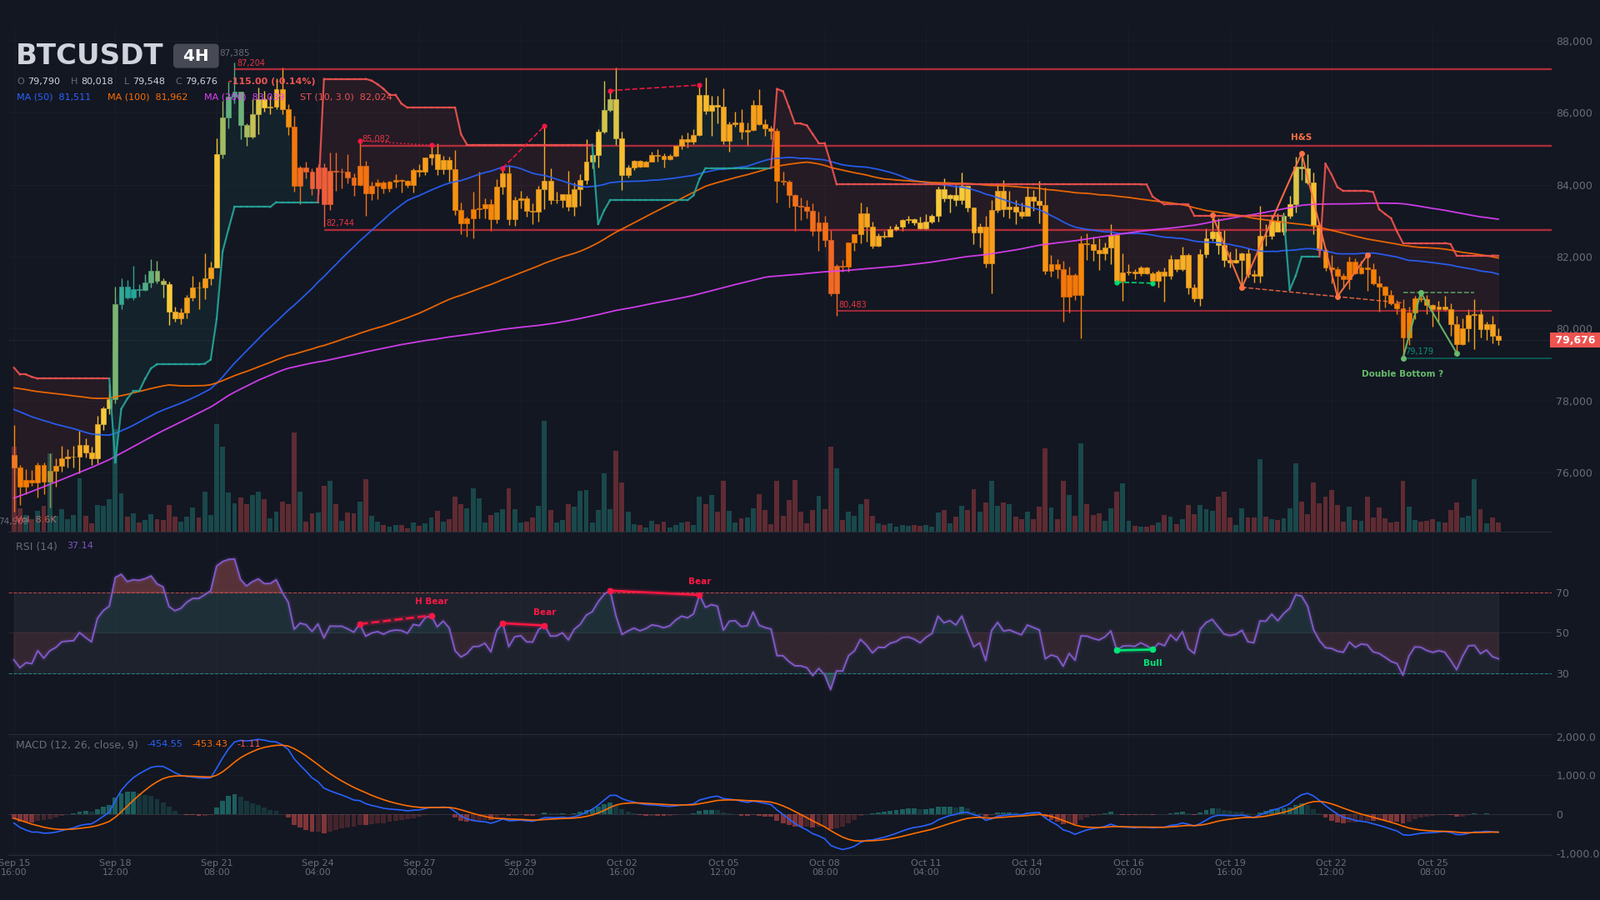Click the RSI 70 overbought axis label
Screen dimensions: 1600x900
(x=1563, y=593)
